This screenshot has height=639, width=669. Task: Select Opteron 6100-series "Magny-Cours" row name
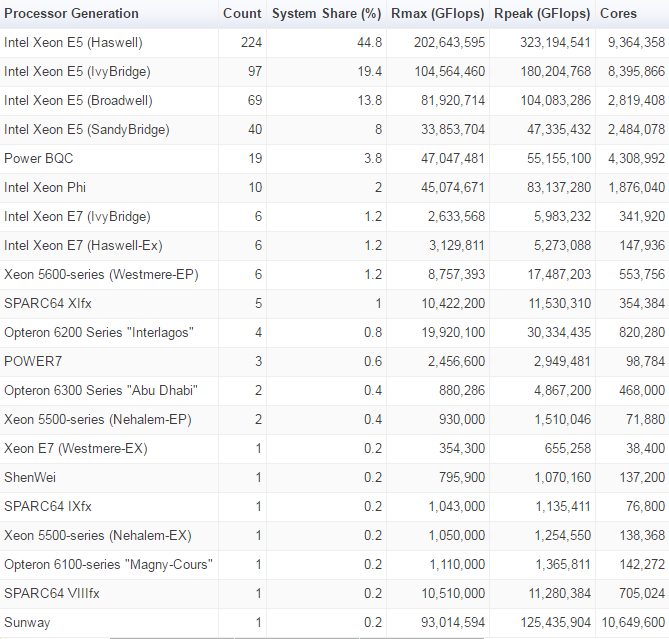pyautogui.click(x=108, y=565)
